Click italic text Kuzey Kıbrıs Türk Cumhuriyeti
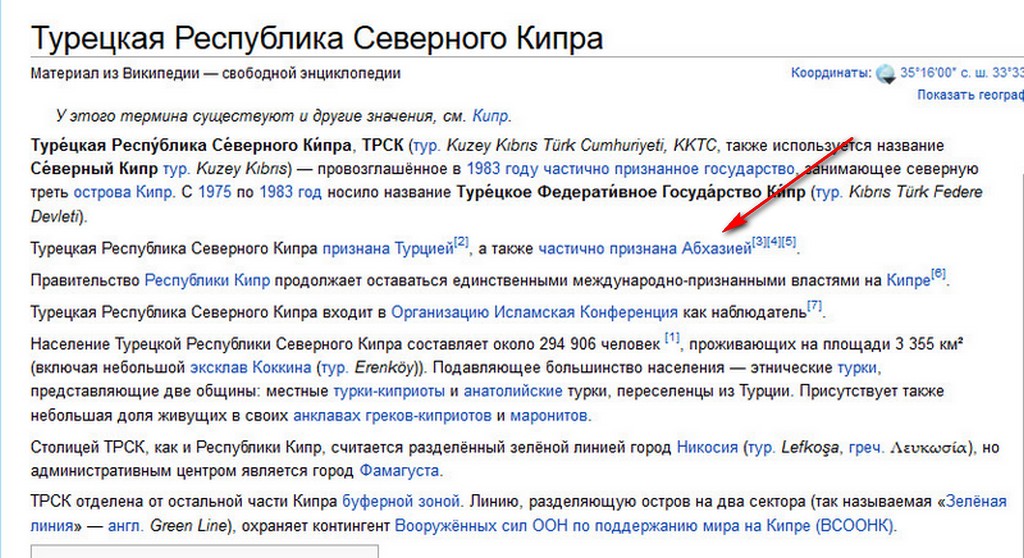Screen dimensions: 1024x558 [x=554, y=145]
